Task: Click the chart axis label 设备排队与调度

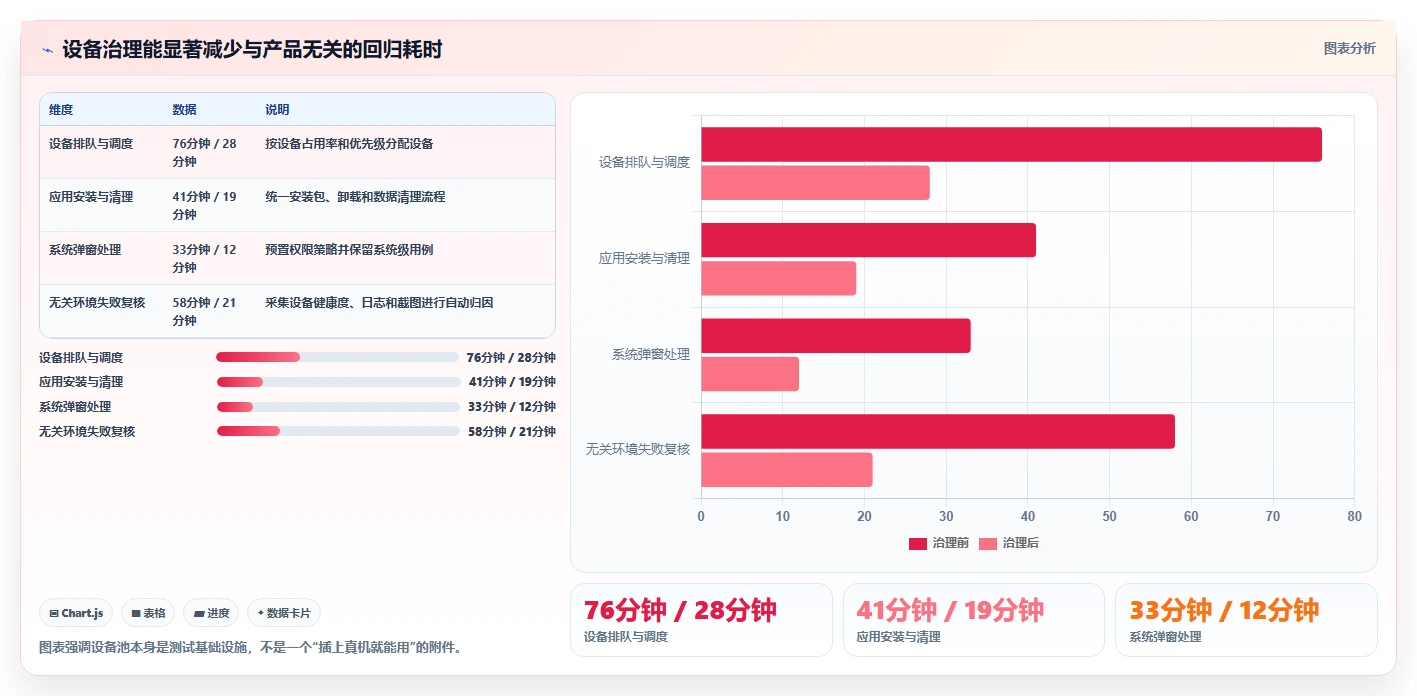Action: coord(644,162)
